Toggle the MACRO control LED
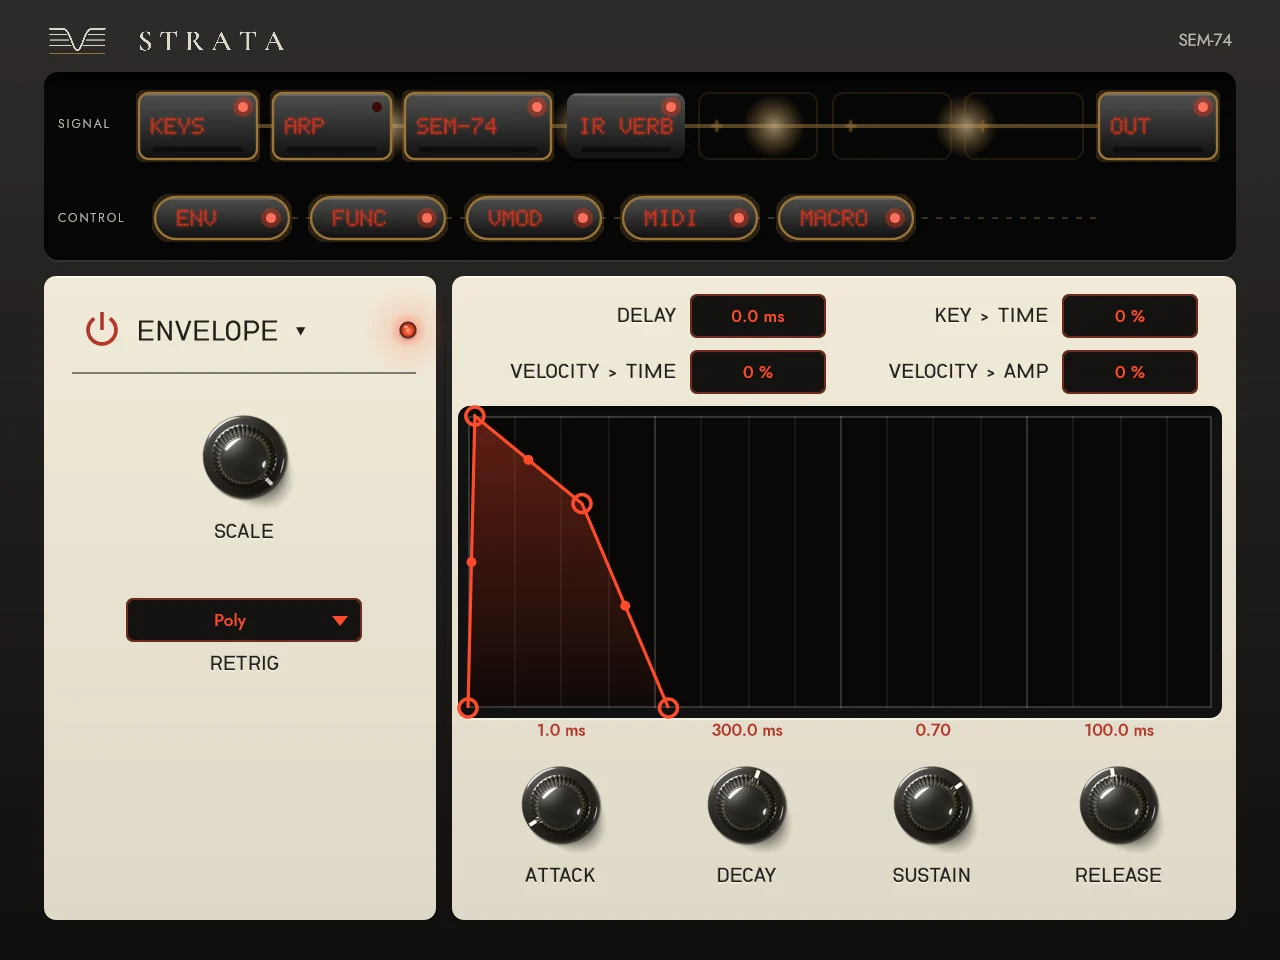 (x=894, y=218)
